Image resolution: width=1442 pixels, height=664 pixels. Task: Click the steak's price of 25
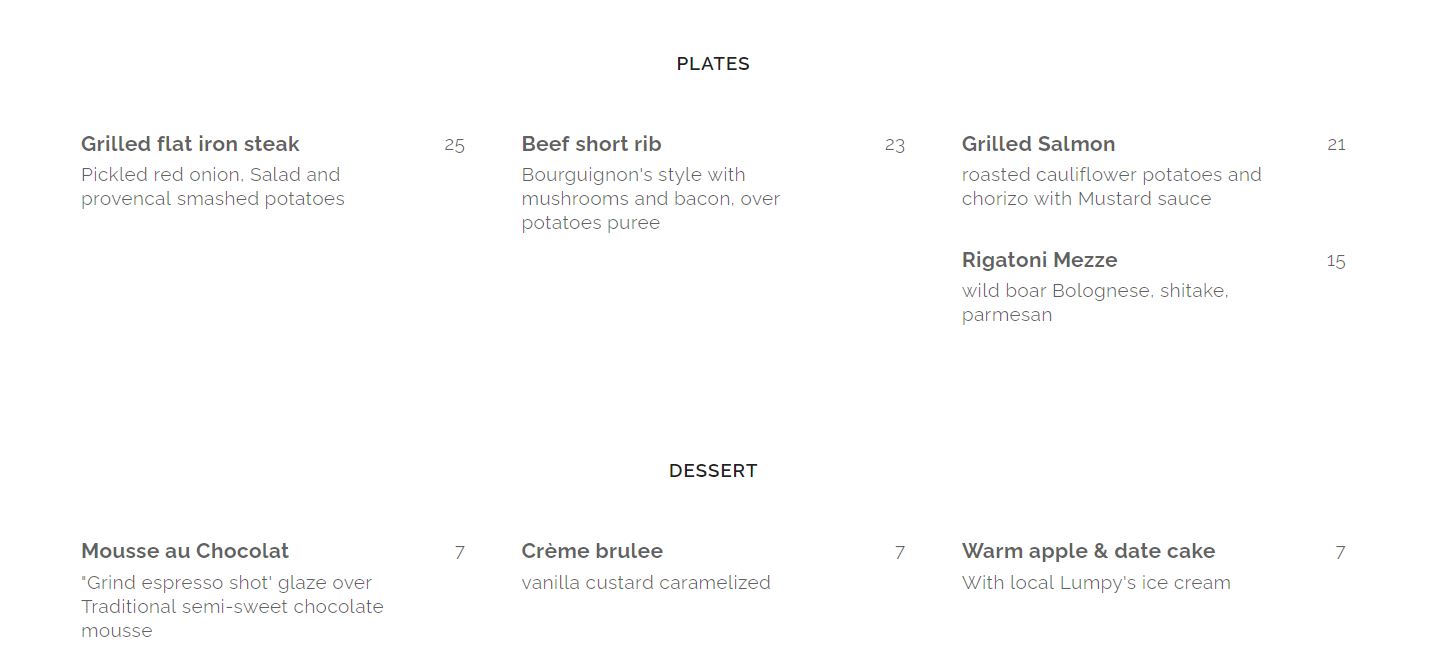tap(454, 145)
